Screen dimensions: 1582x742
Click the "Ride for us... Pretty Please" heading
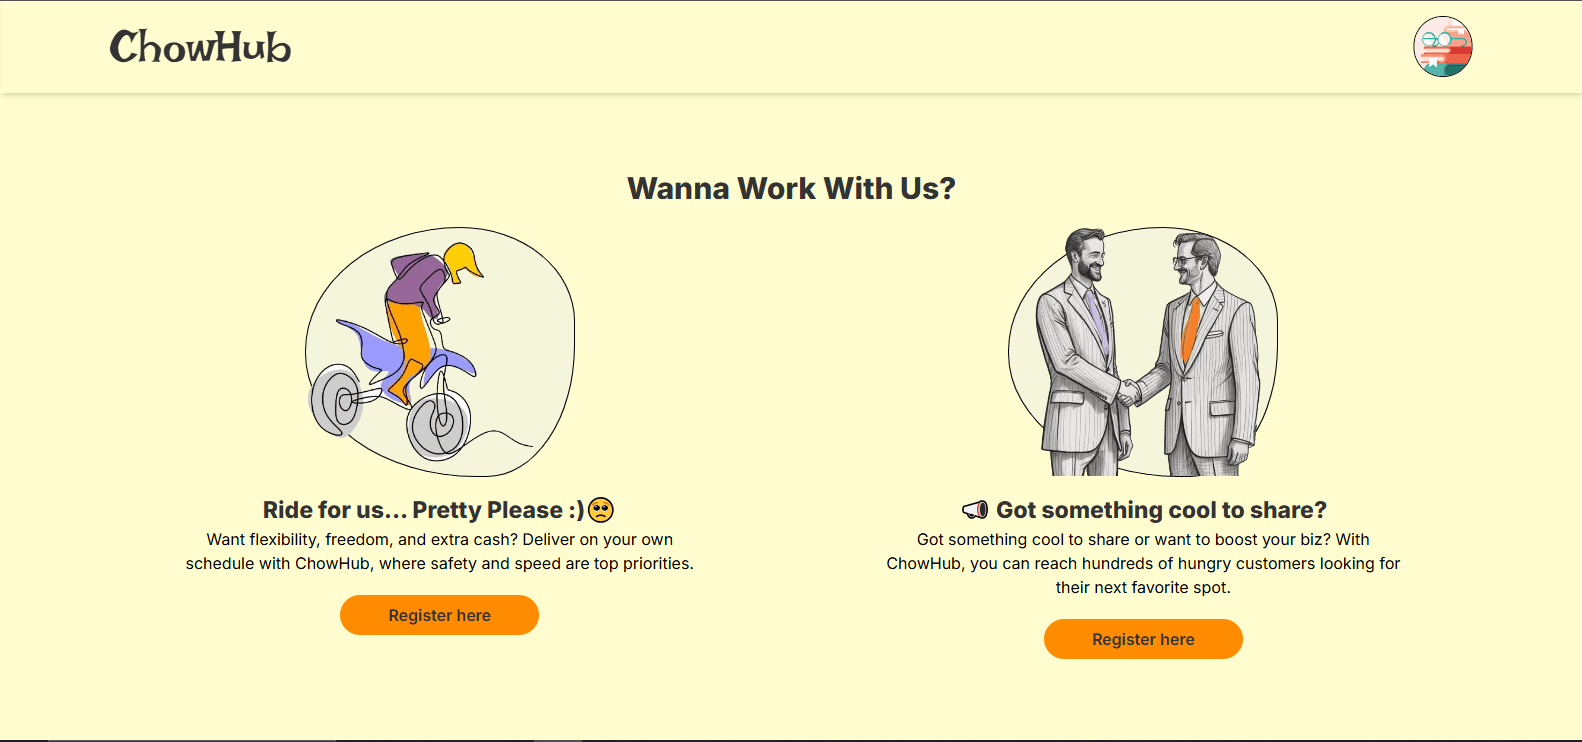tap(423, 510)
